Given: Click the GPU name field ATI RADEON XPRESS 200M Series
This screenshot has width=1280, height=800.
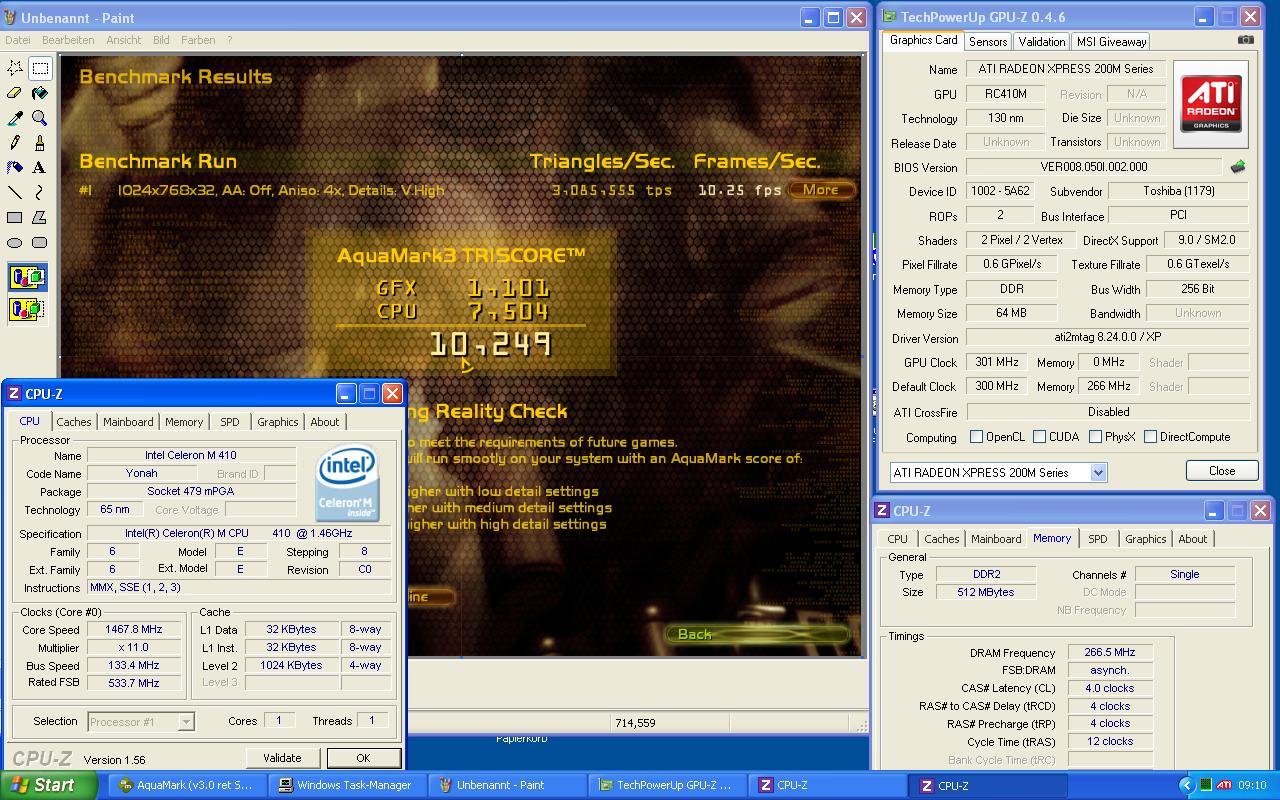Looking at the screenshot, I should point(1066,69).
